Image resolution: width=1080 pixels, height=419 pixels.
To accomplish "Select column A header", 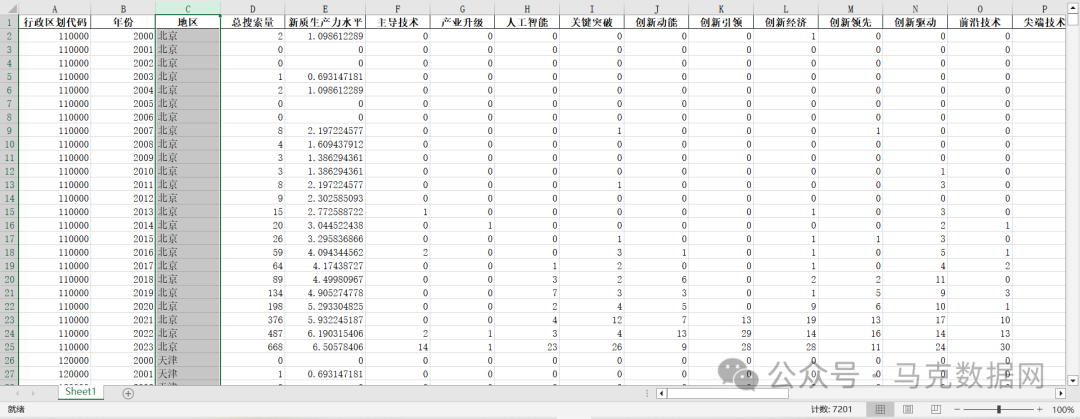I will point(54,8).
